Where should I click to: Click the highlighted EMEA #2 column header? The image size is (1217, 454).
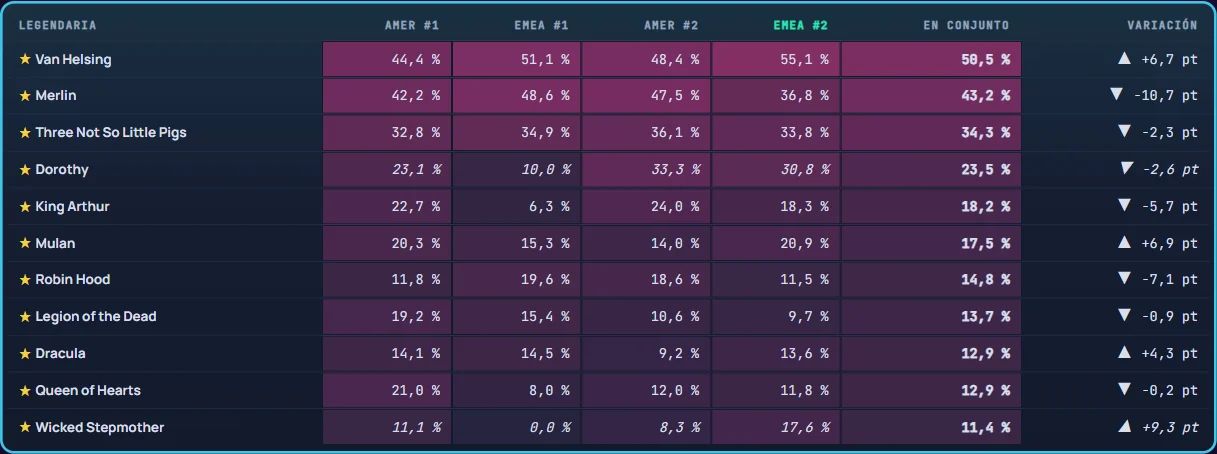(801, 25)
